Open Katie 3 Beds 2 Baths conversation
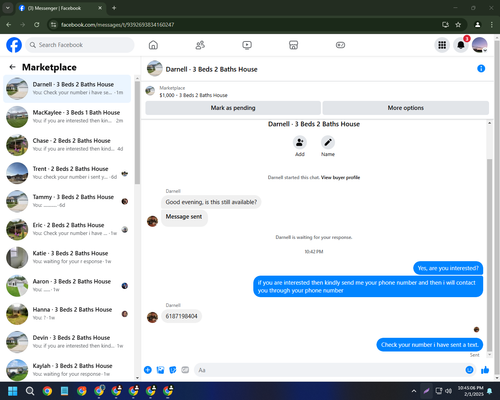The width and height of the screenshot is (500, 400). 67,257
